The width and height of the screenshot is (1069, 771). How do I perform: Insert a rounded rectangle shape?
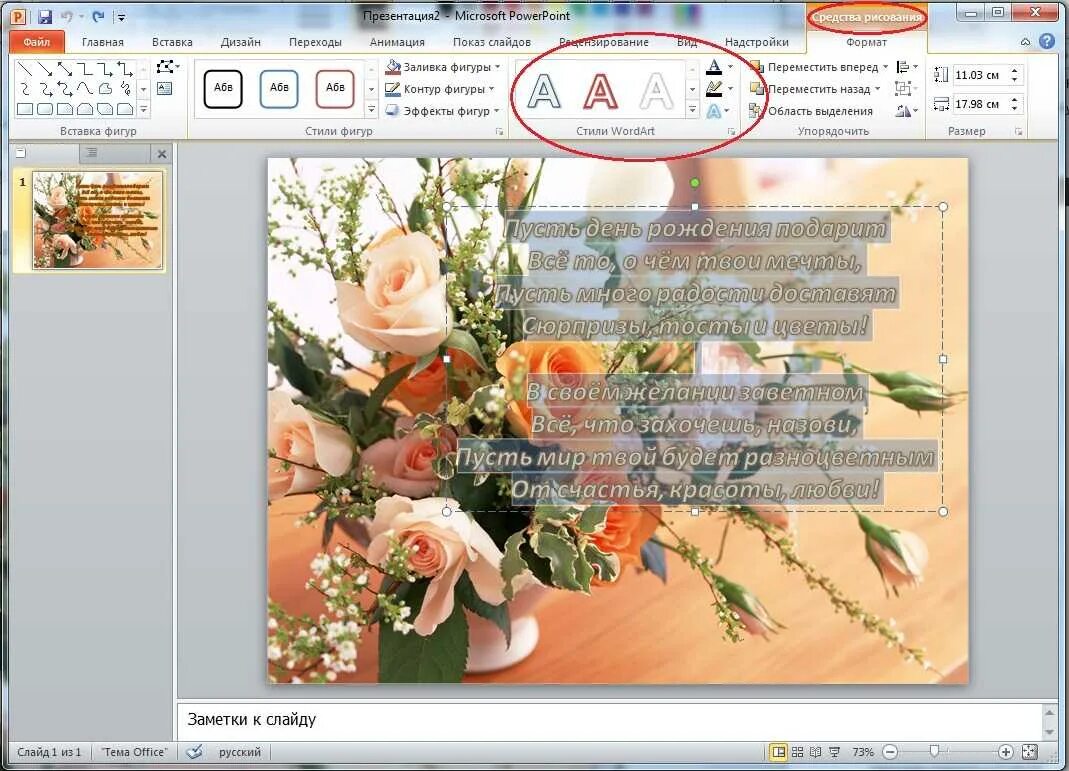coord(45,109)
